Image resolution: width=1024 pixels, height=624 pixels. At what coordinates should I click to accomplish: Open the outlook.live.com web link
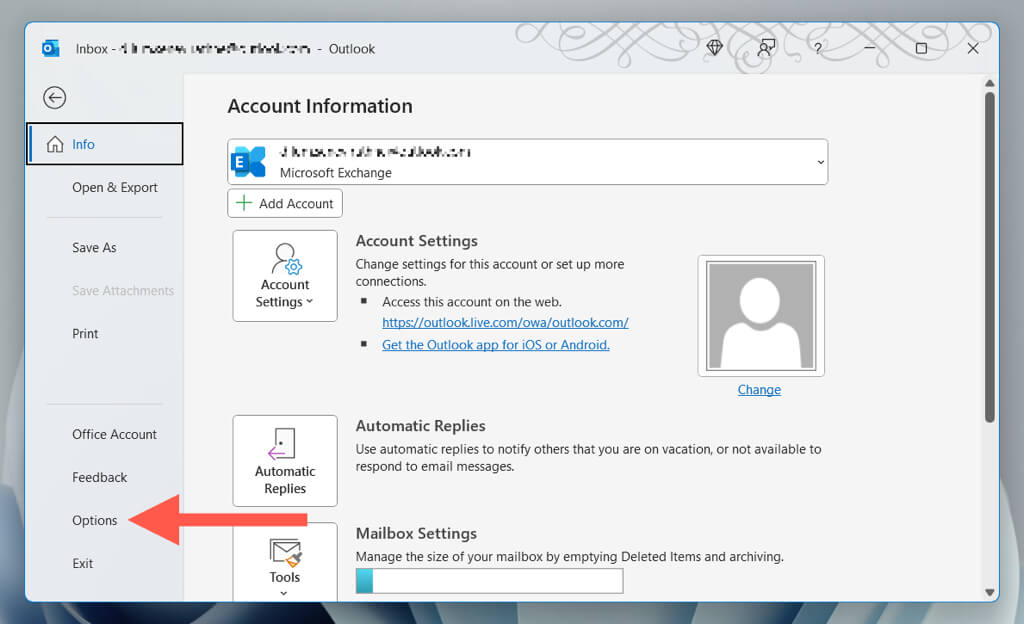click(505, 323)
